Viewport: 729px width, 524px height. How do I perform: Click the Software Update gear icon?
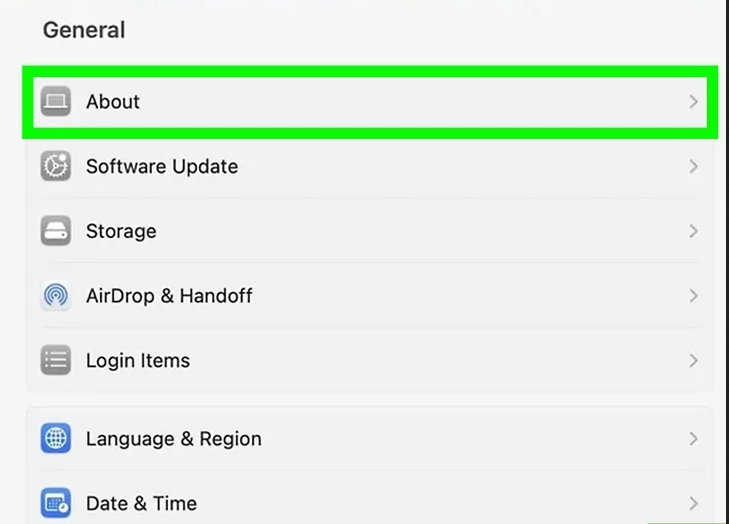click(x=56, y=166)
